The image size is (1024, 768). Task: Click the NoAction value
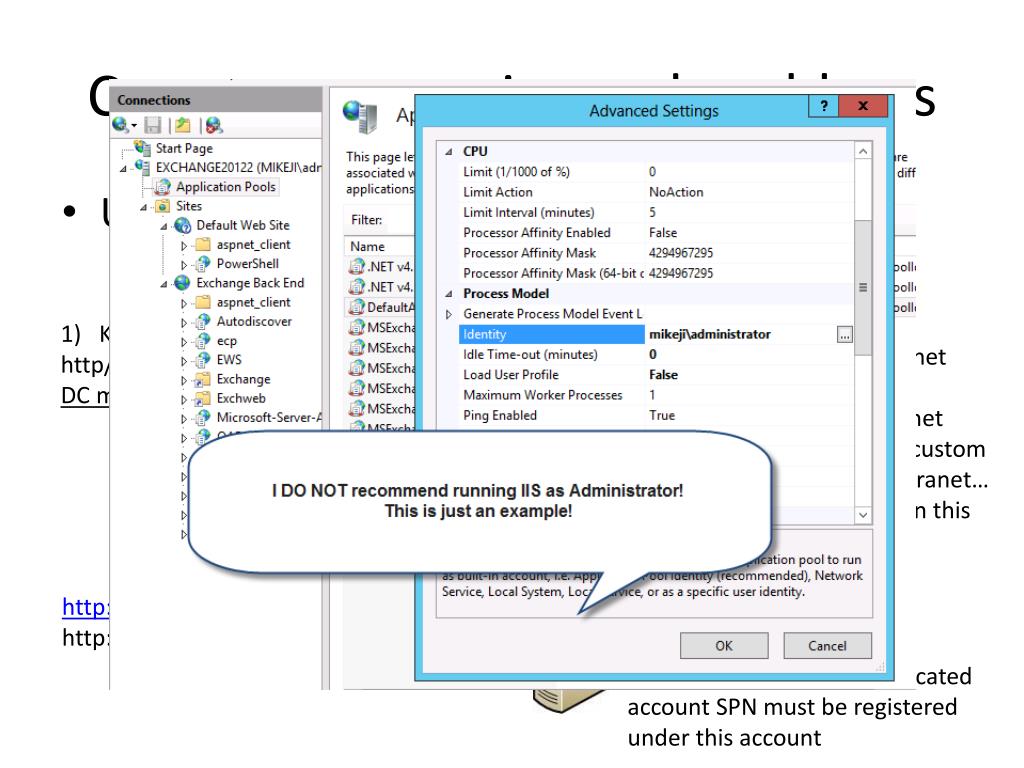[x=676, y=192]
